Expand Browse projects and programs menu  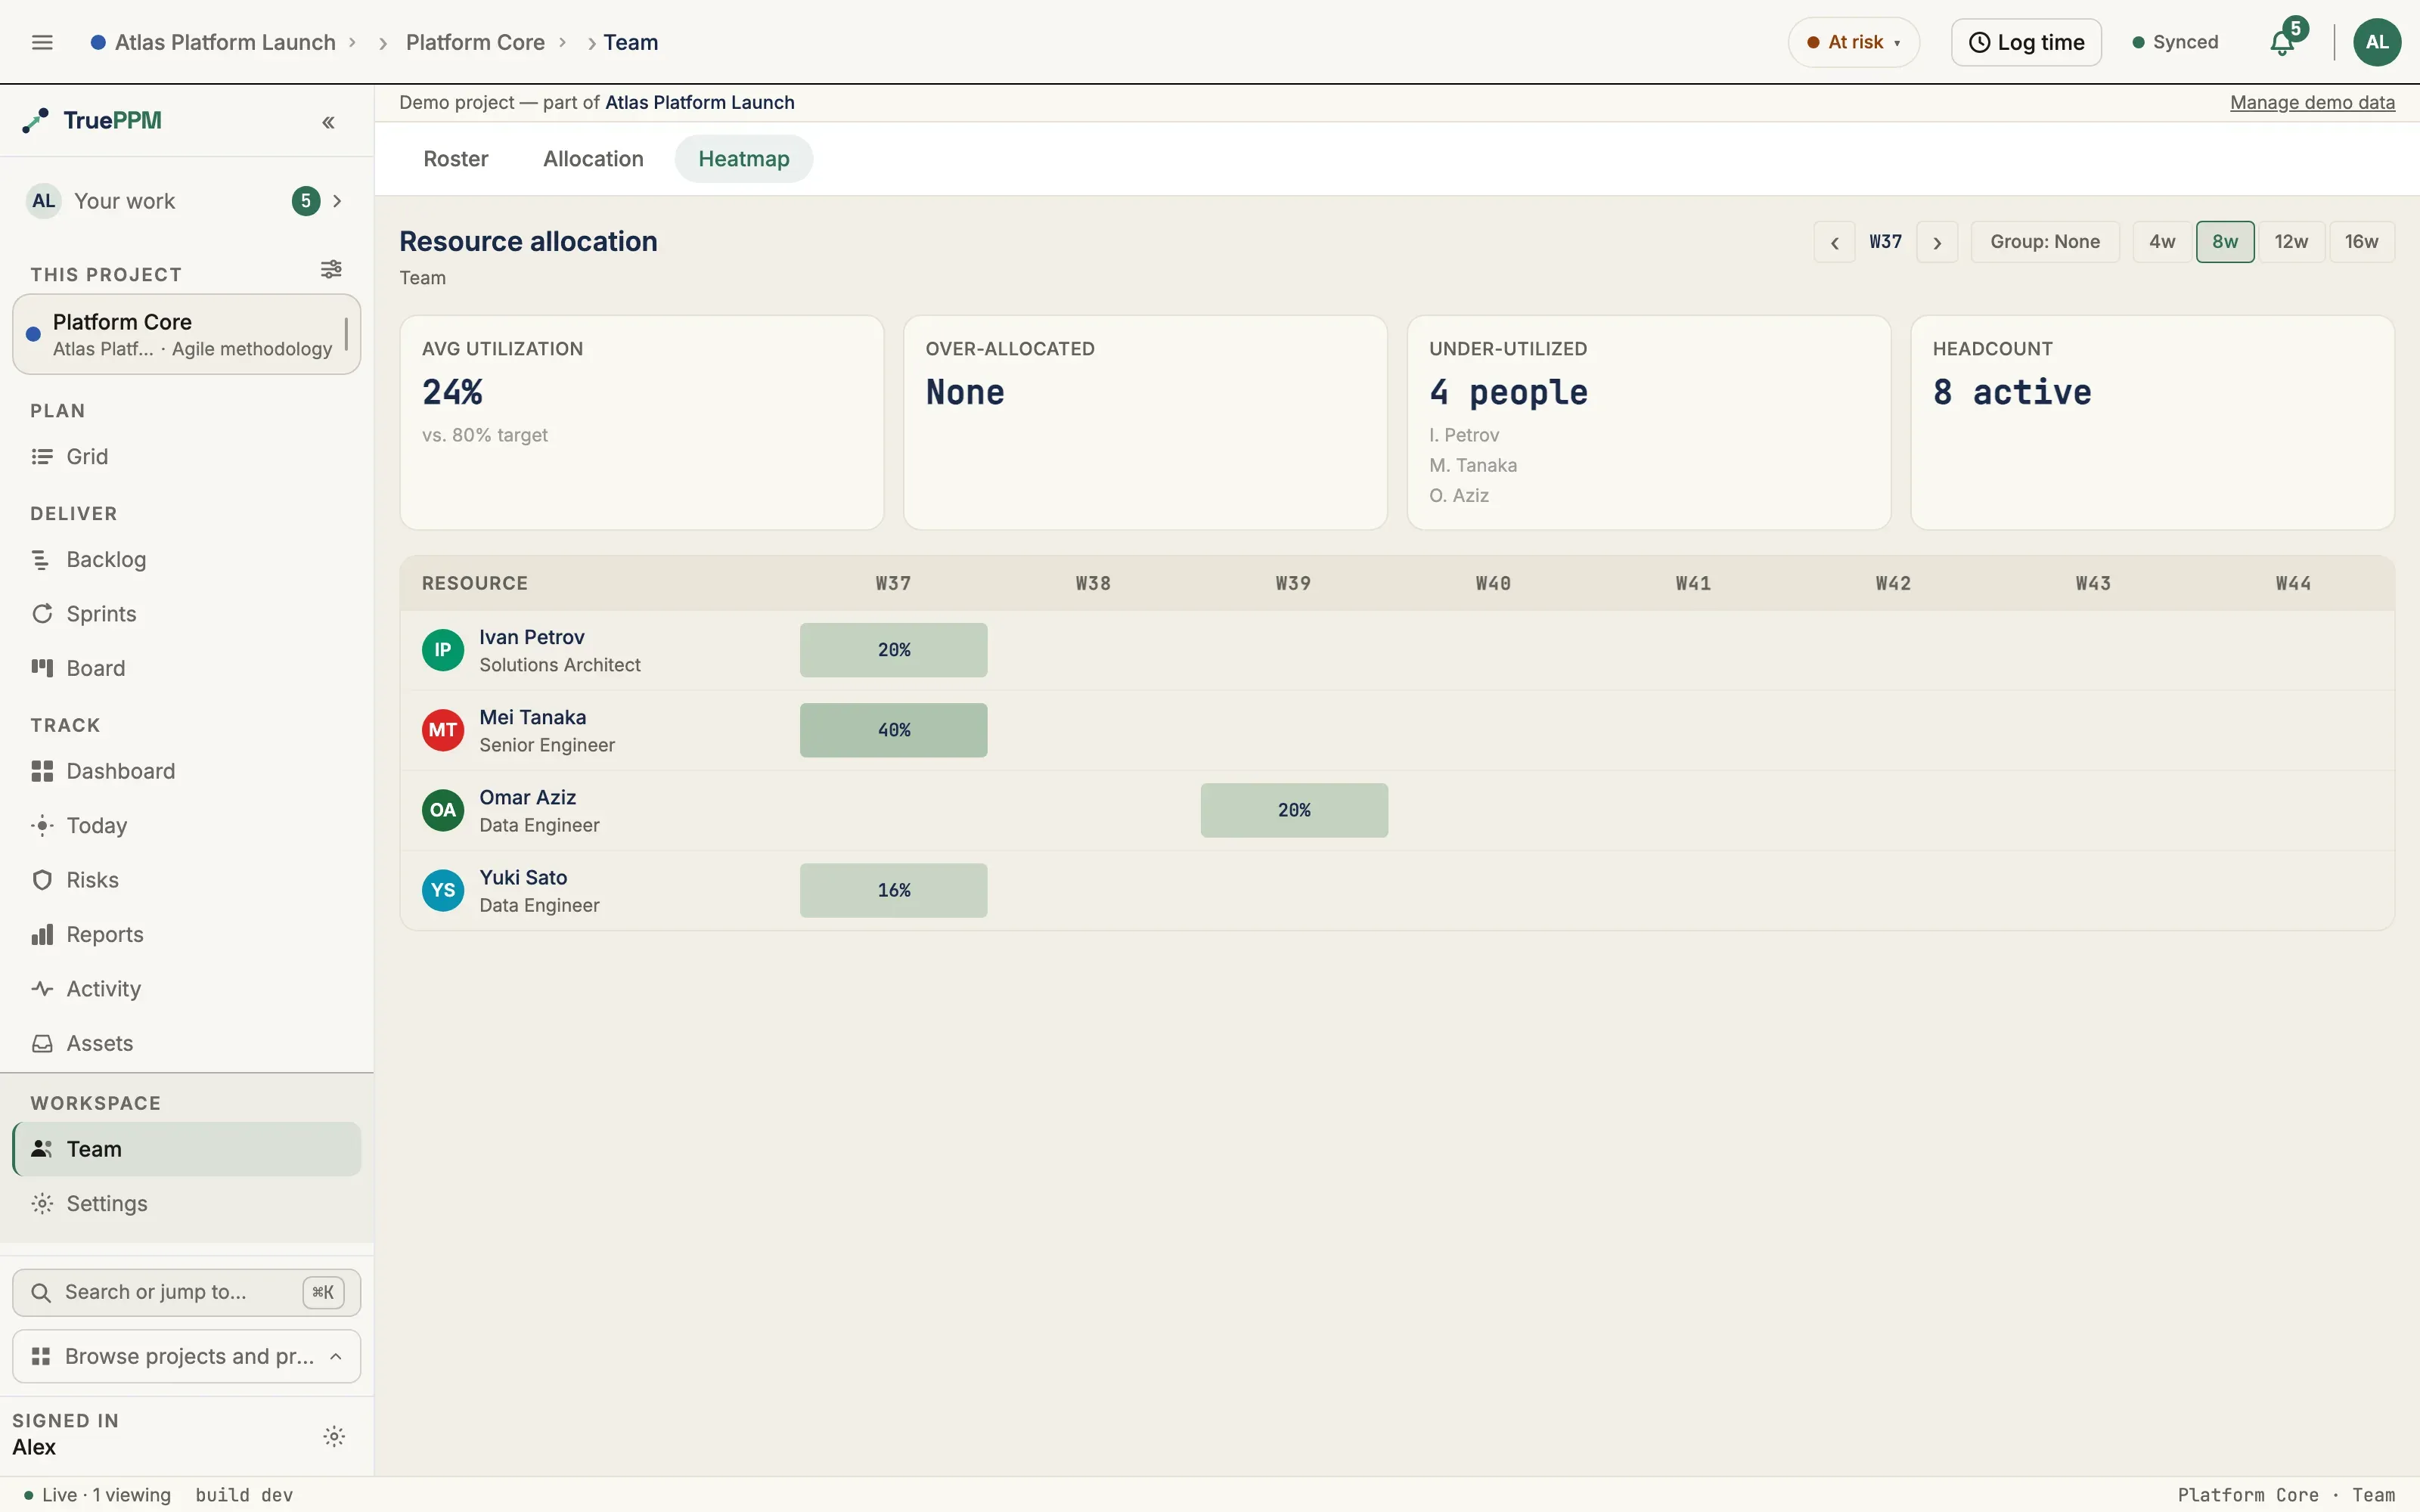coord(187,1356)
